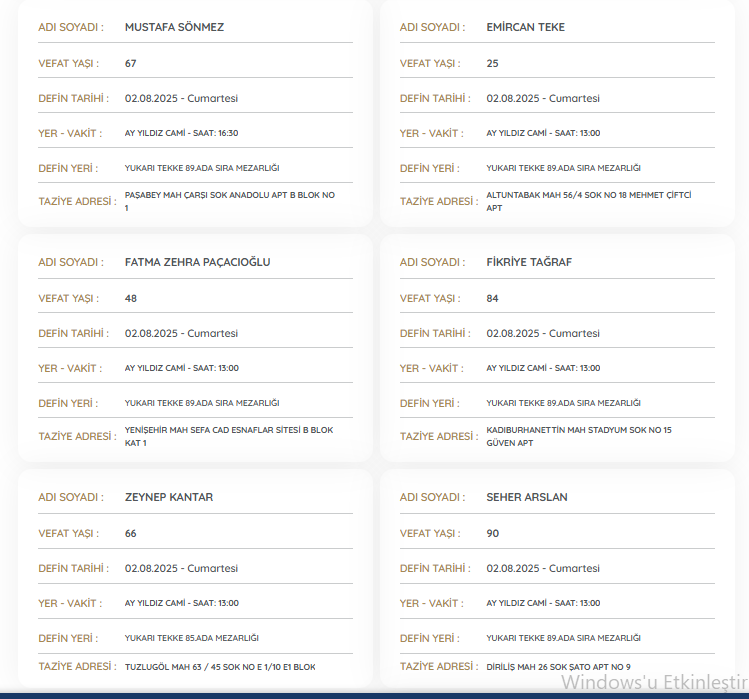Select the Yukarı Tekke 85.Ada Mezarlığı burial place
749x699 pixels.
pyautogui.click(x=192, y=638)
